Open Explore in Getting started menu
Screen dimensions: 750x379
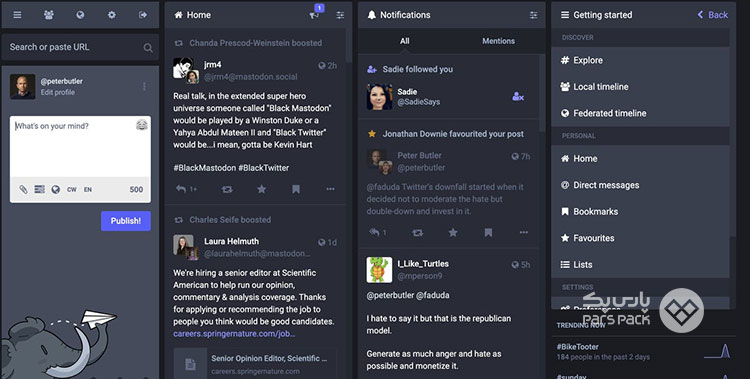coord(640,60)
